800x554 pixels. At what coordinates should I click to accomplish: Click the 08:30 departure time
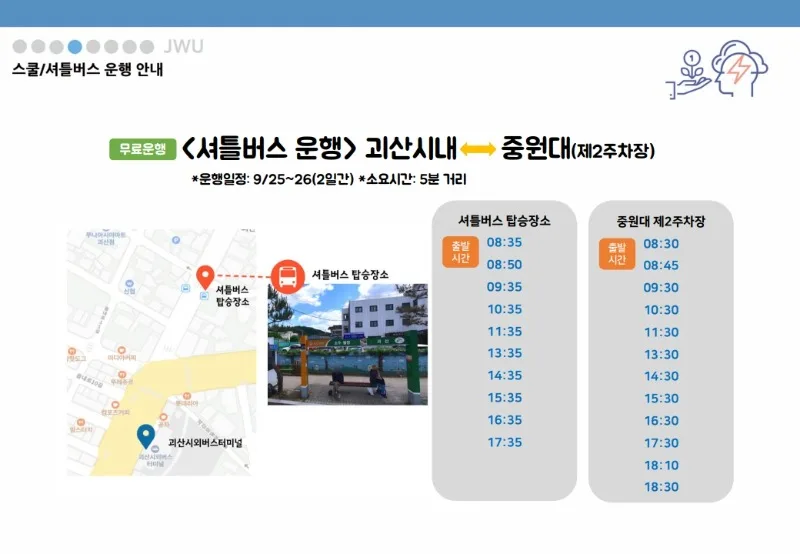coord(661,244)
